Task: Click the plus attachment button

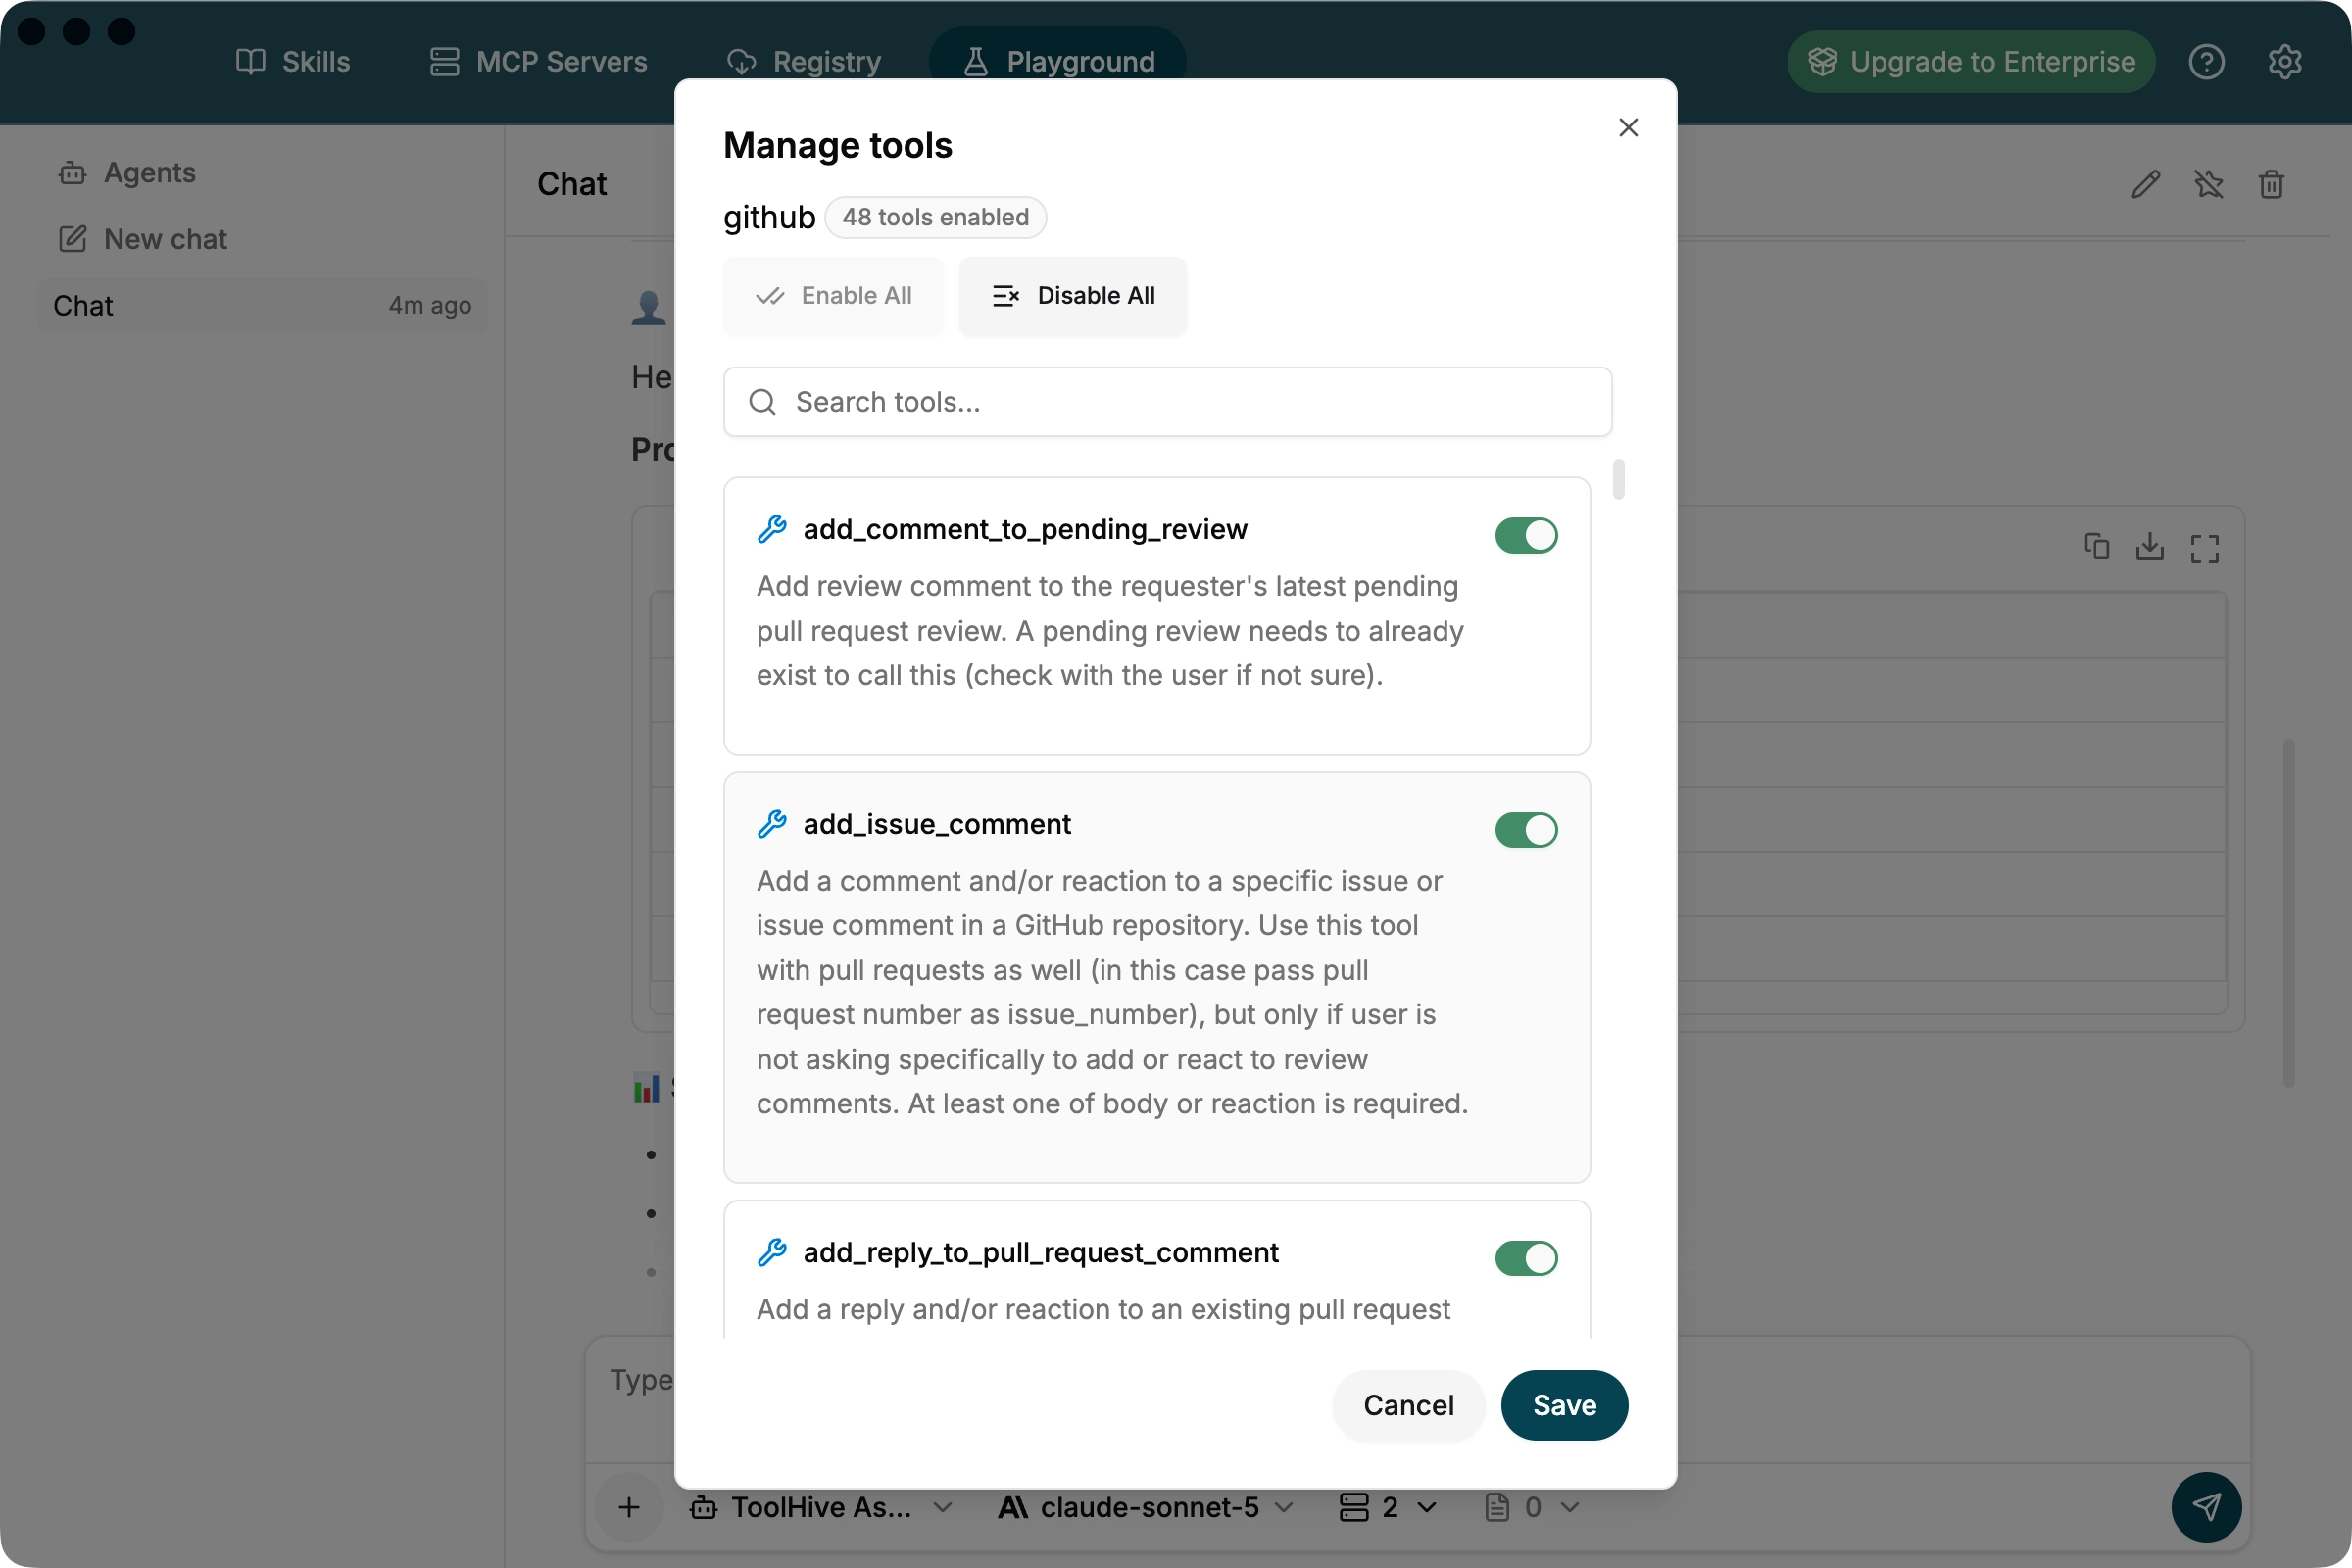Action: pos(629,1507)
